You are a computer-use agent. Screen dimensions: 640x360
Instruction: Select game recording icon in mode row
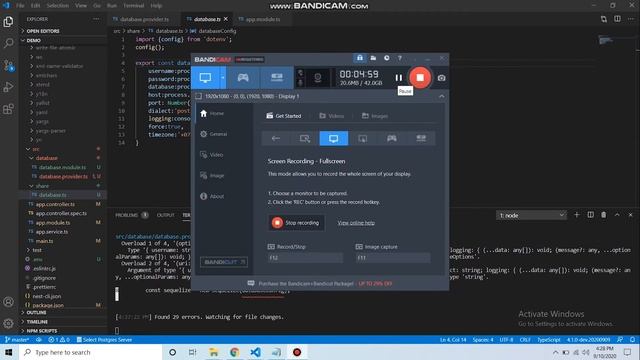pos(391,138)
